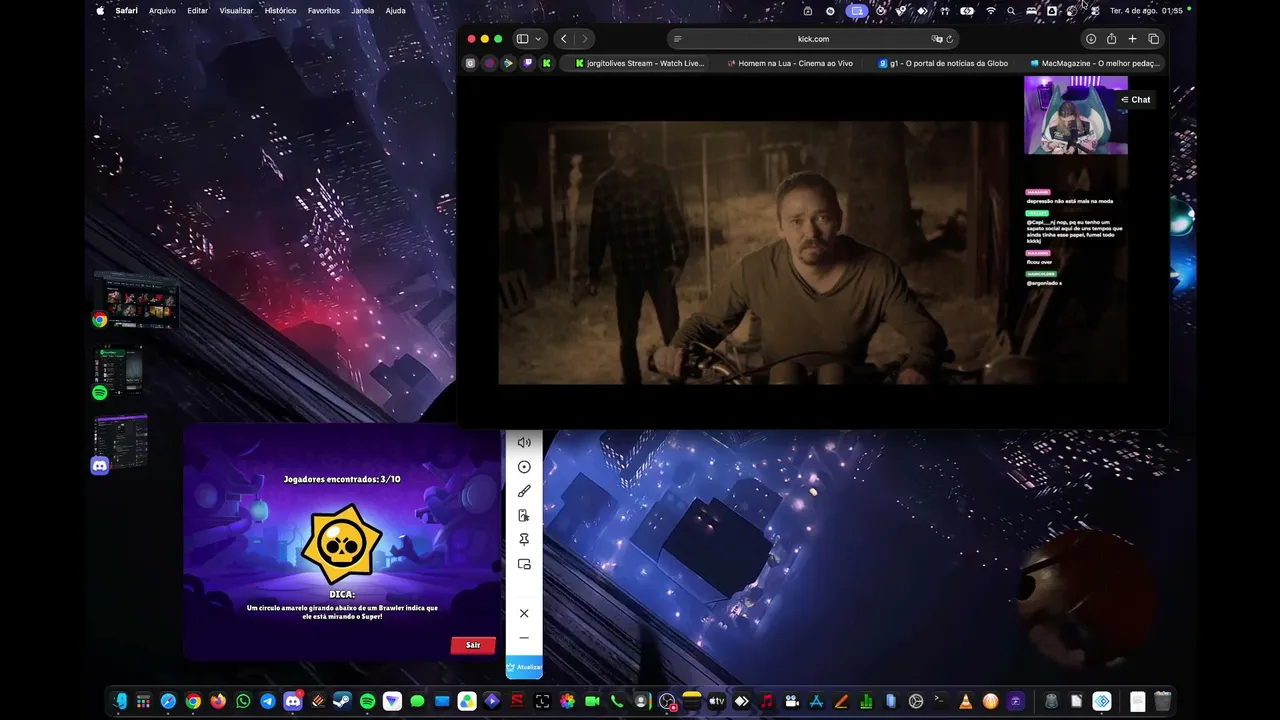The image size is (1280, 720).
Task: Select the Chrome window in Stage Manager
Action: pos(137,300)
